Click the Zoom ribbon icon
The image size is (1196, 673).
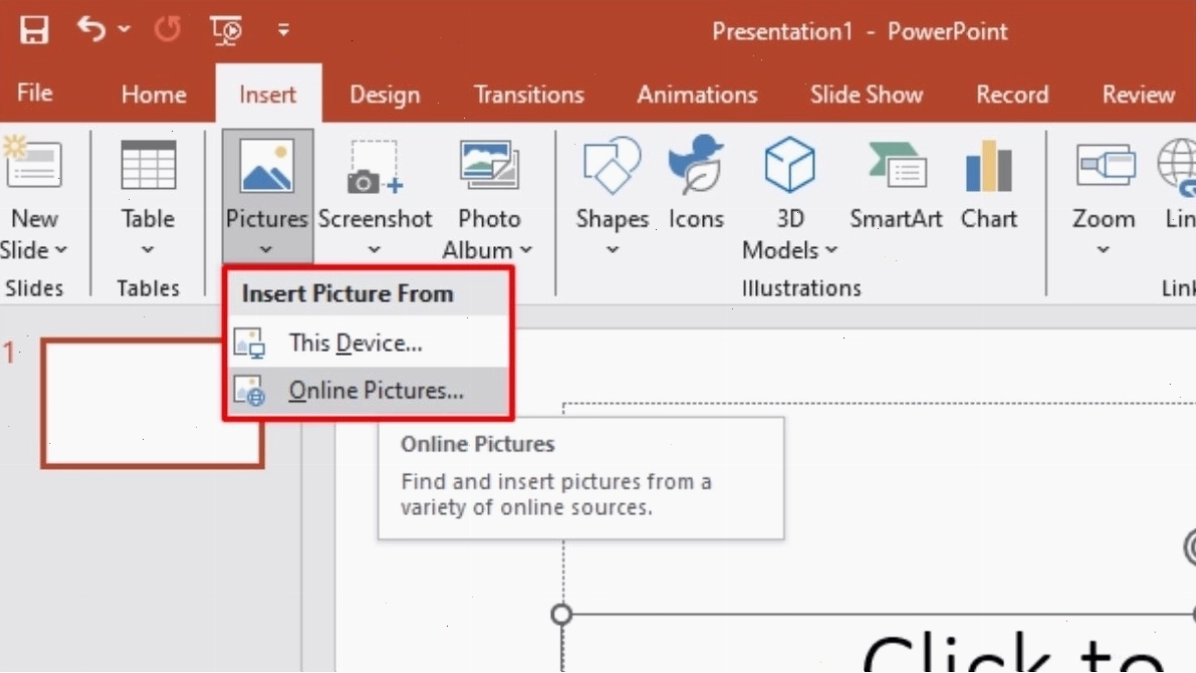[1105, 165]
